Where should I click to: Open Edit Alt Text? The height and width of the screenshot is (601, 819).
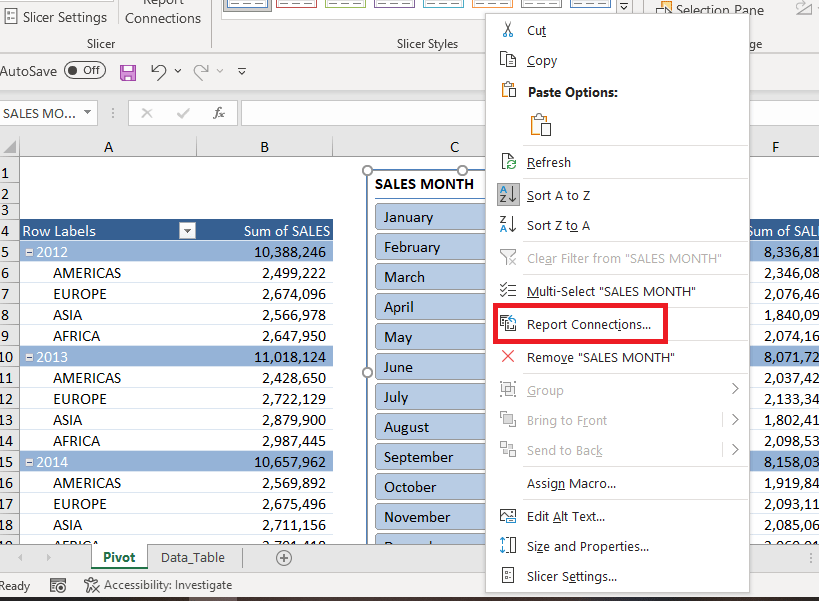click(x=617, y=516)
